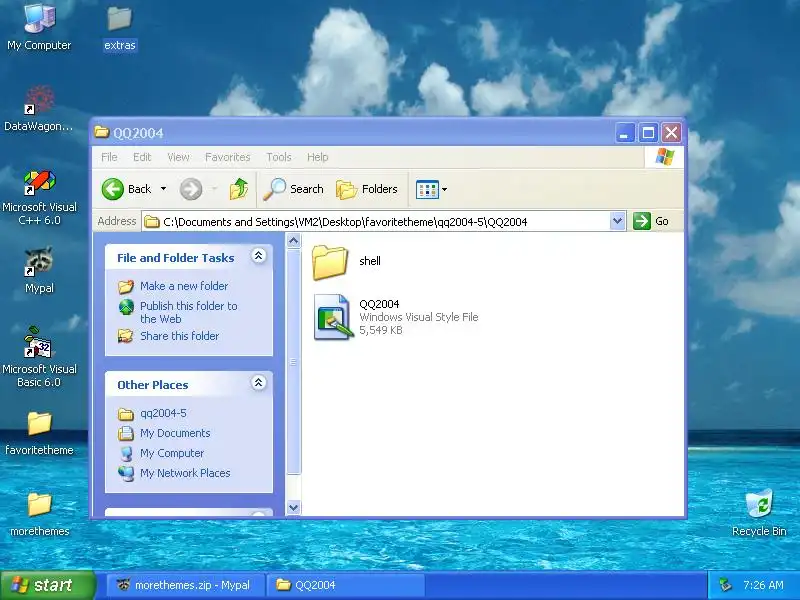This screenshot has width=800, height=600.
Task: Open the Tools menu
Action: point(279,157)
